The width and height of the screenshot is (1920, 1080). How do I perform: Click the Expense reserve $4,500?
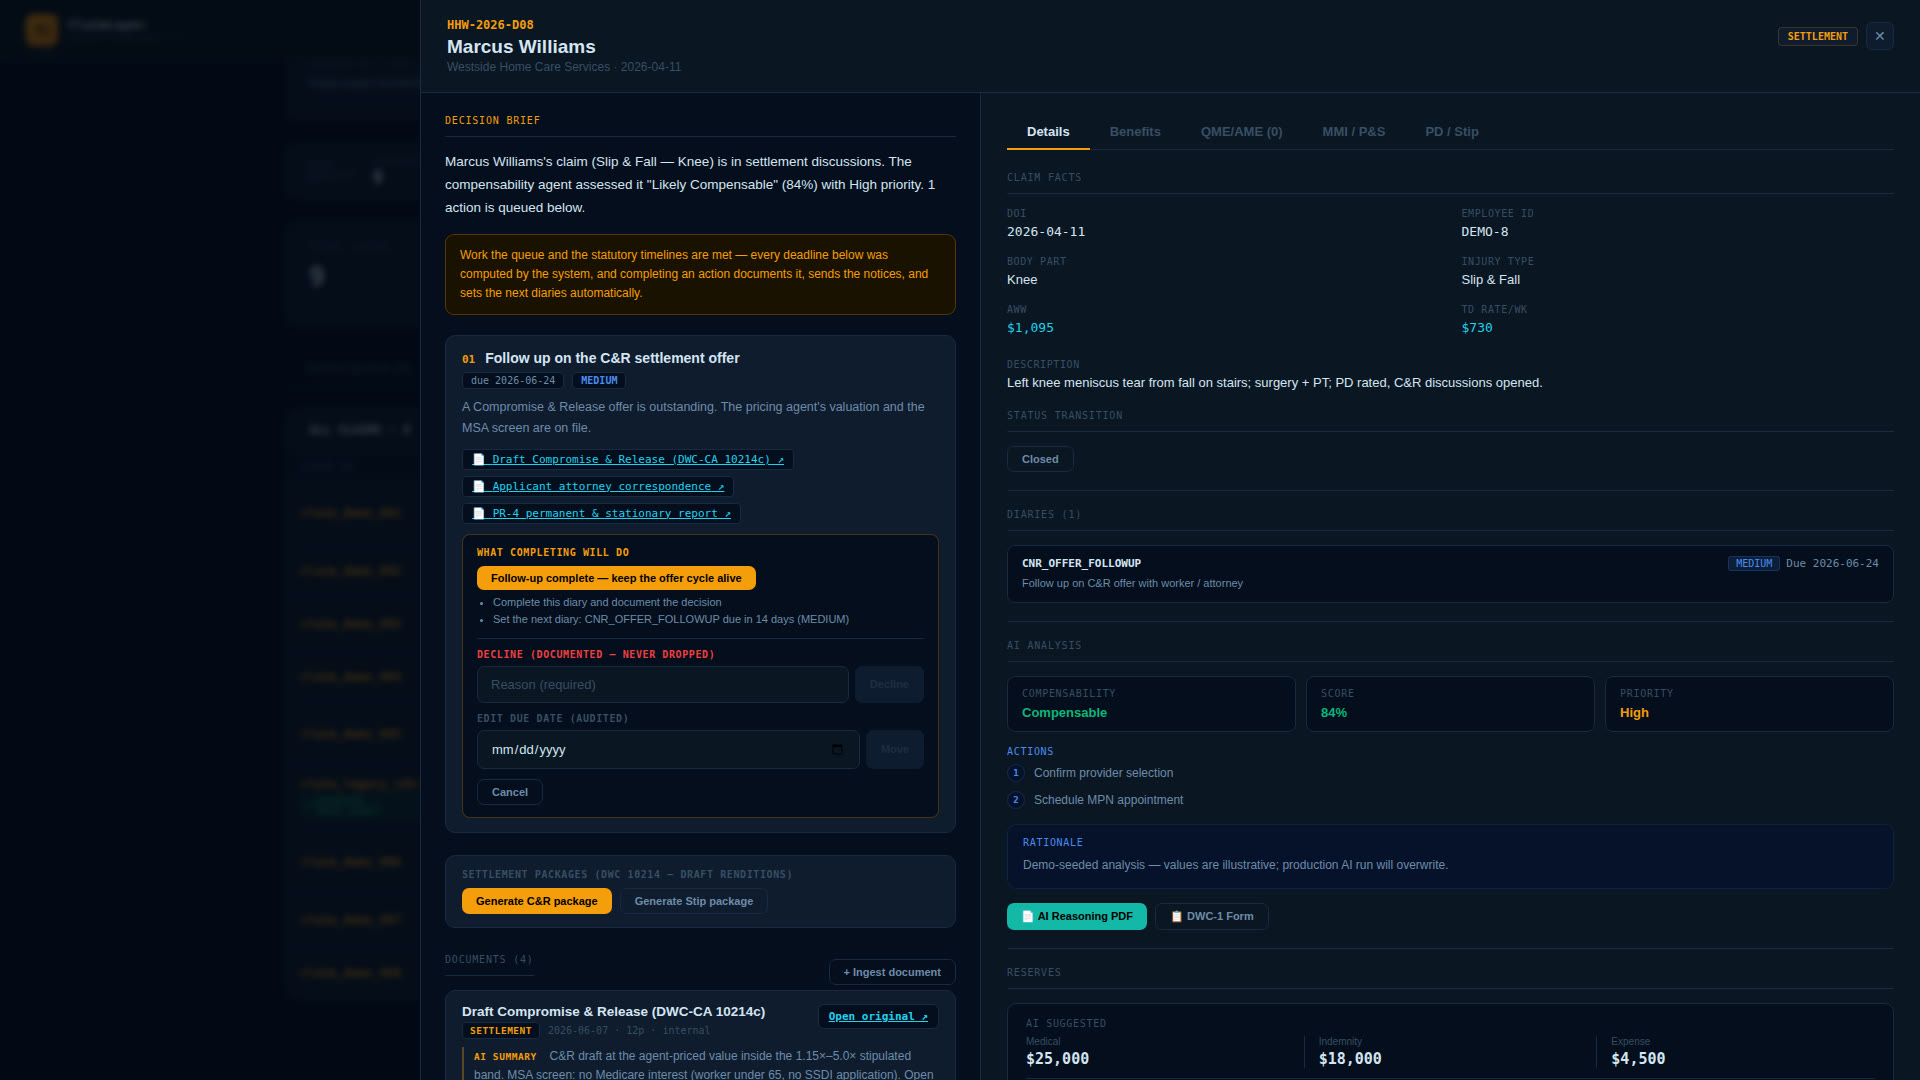[x=1638, y=1059]
